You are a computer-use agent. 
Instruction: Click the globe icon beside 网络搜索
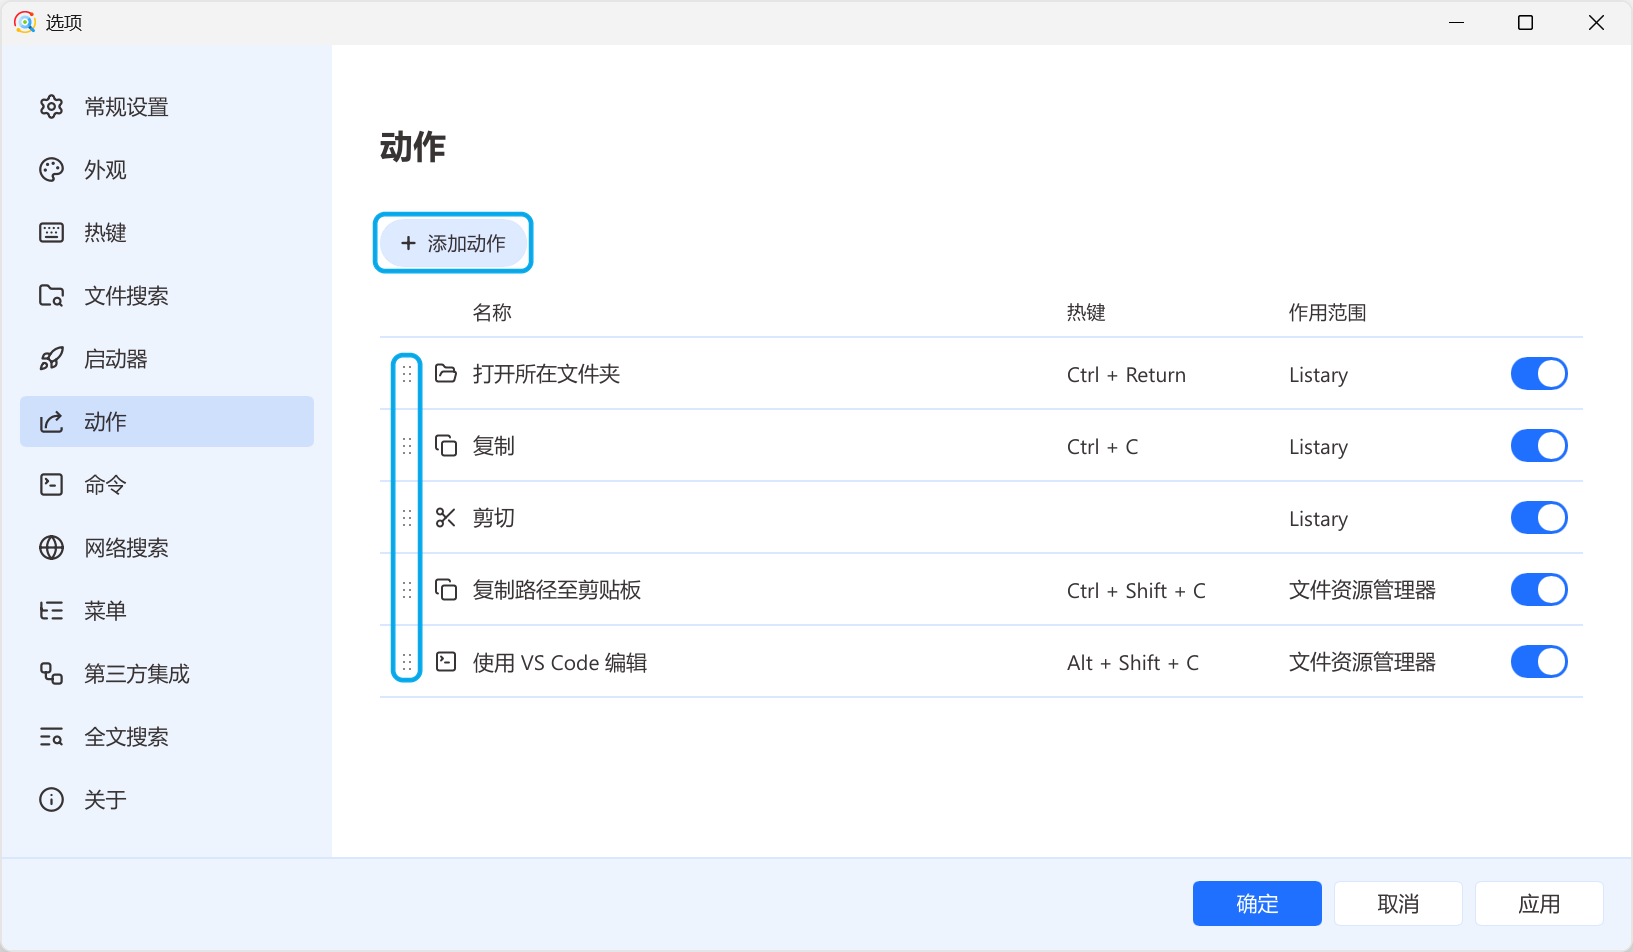pyautogui.click(x=51, y=548)
